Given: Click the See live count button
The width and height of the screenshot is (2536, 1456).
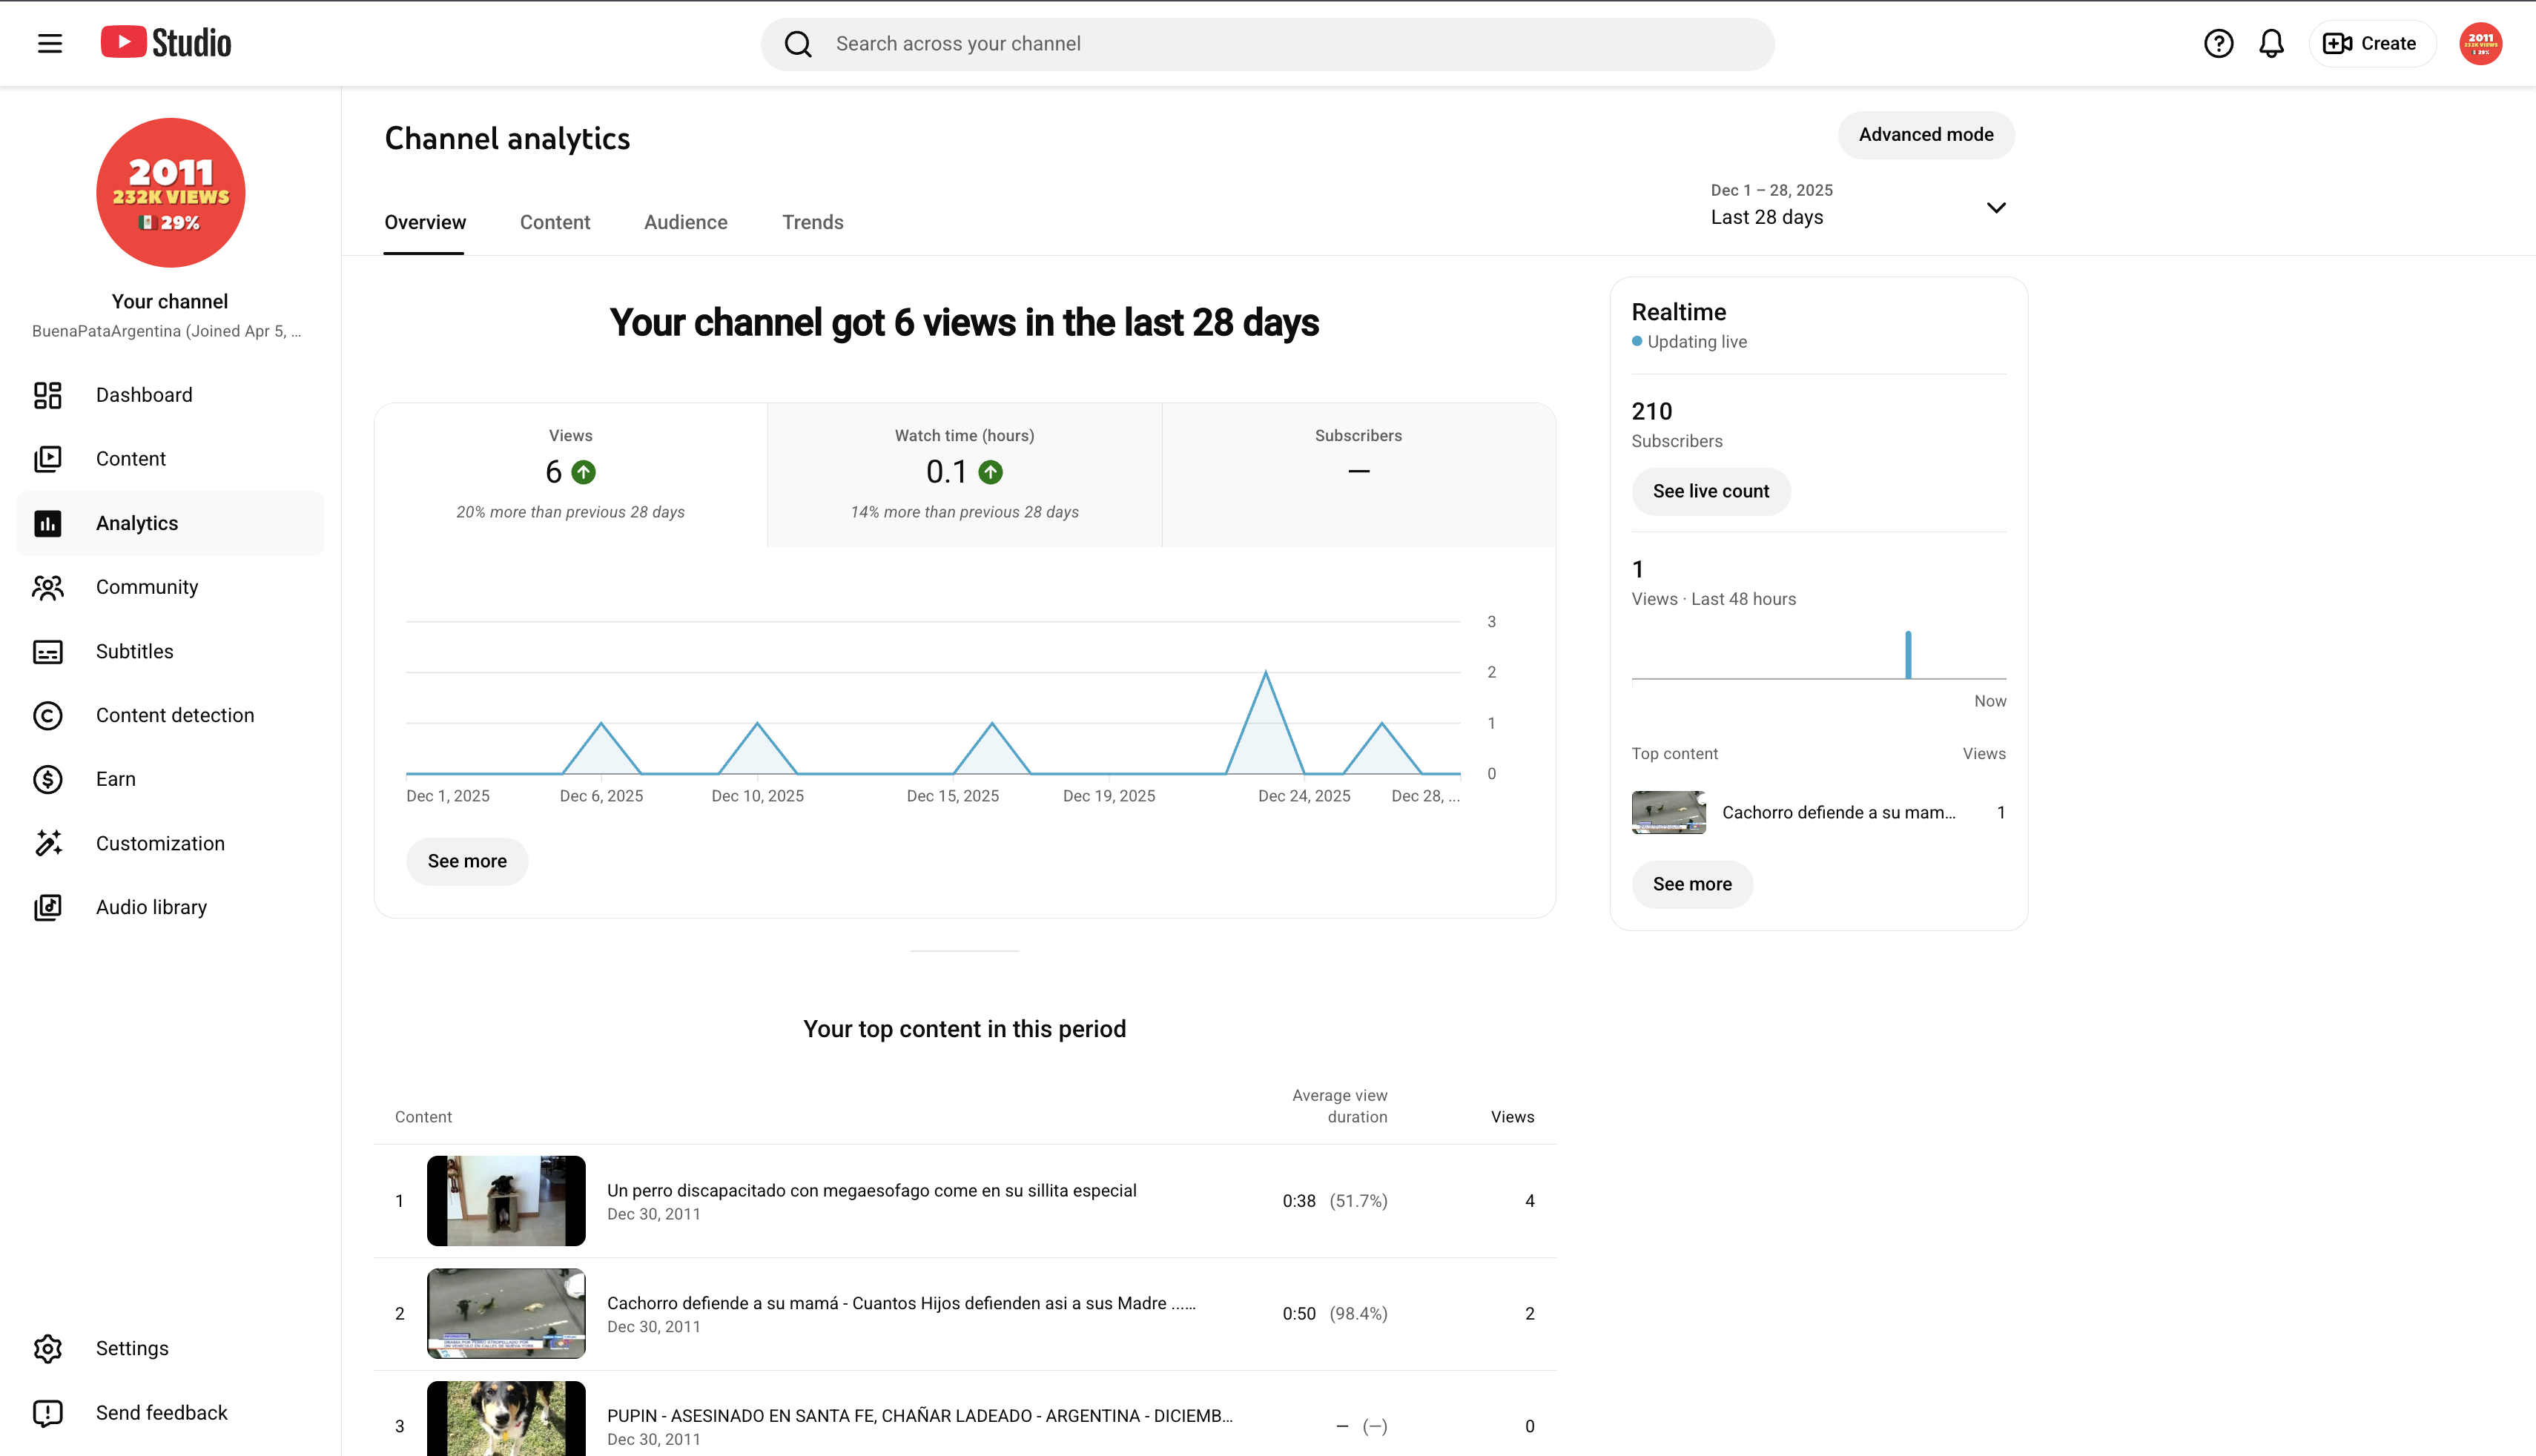Looking at the screenshot, I should click(x=1711, y=491).
